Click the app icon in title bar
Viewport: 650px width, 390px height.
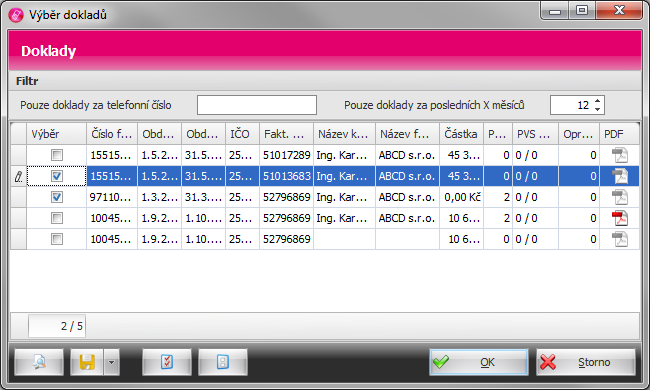click(16, 15)
